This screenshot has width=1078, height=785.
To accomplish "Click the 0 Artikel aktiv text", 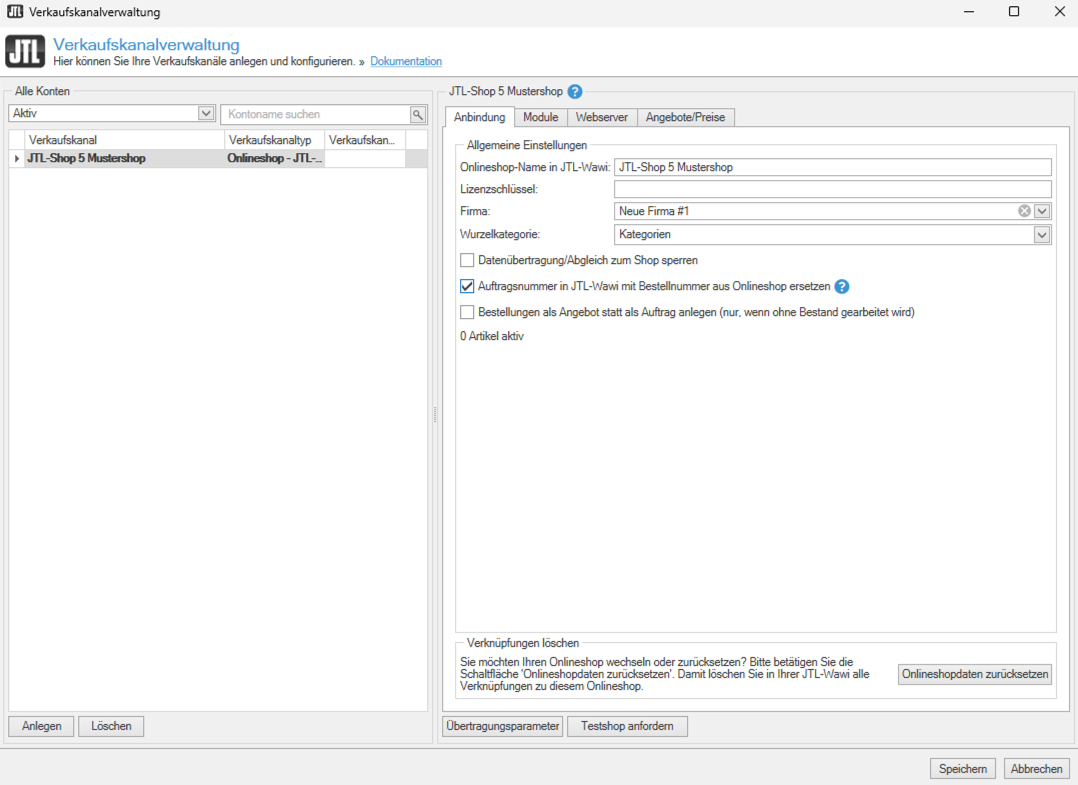I will pyautogui.click(x=492, y=336).
